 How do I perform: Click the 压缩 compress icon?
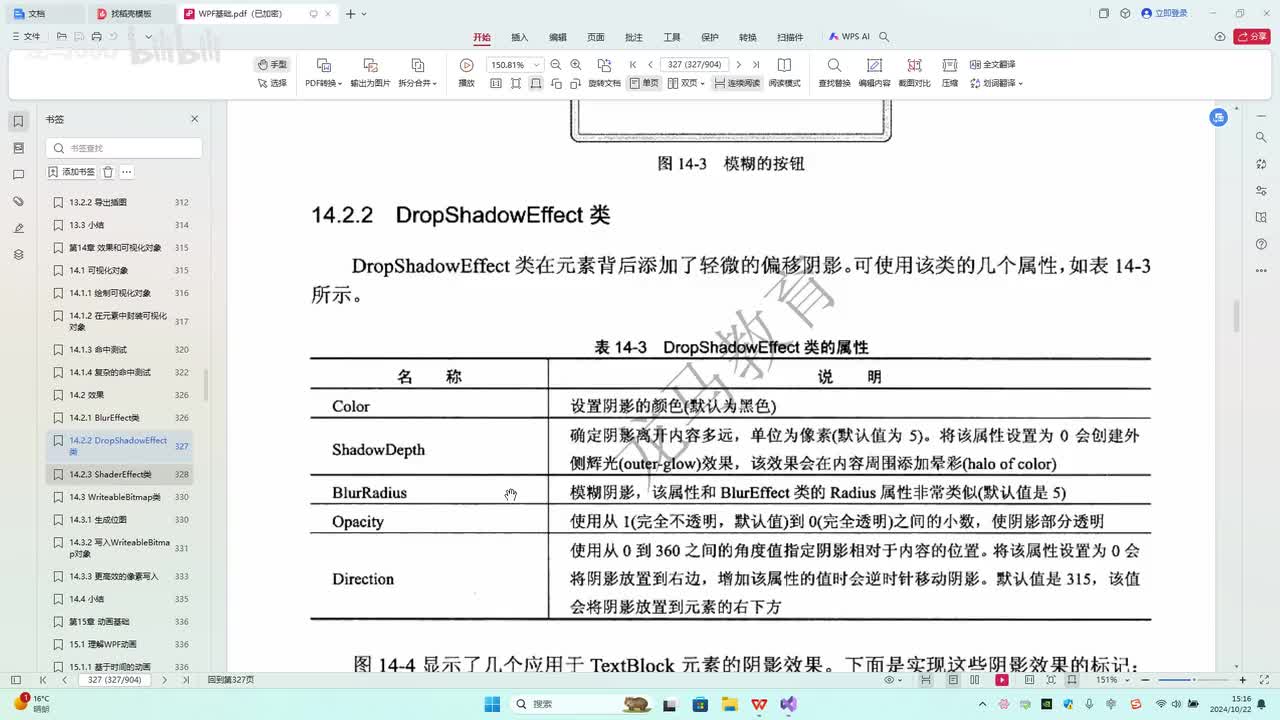[x=950, y=65]
